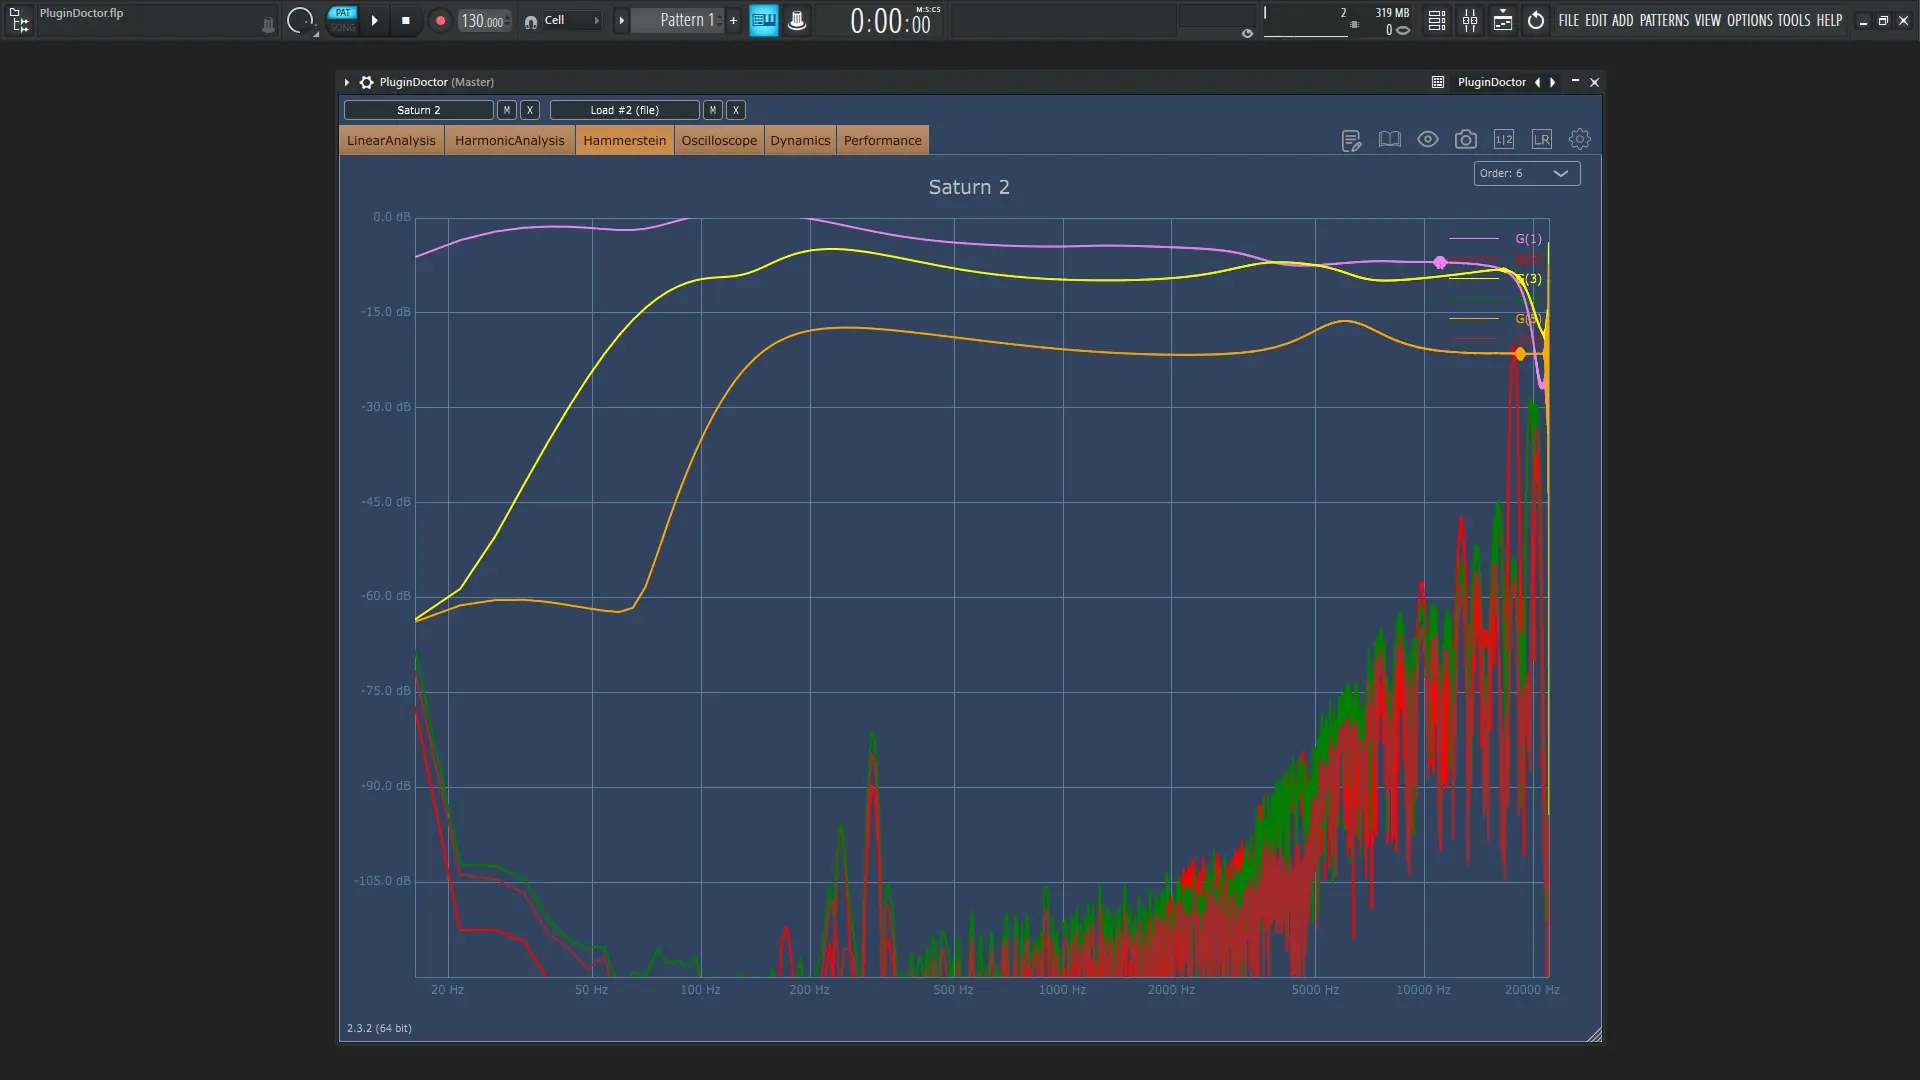Mute Saturn 2 with its M button

click(506, 110)
